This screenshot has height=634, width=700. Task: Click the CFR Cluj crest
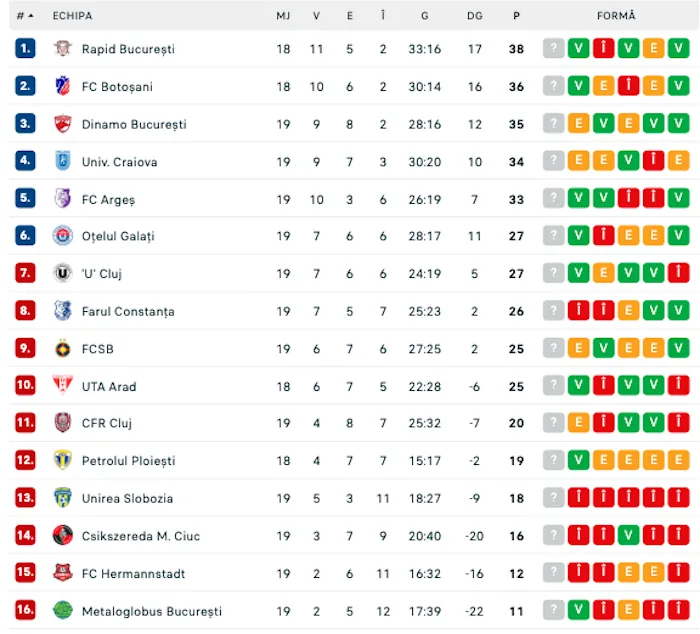click(62, 422)
